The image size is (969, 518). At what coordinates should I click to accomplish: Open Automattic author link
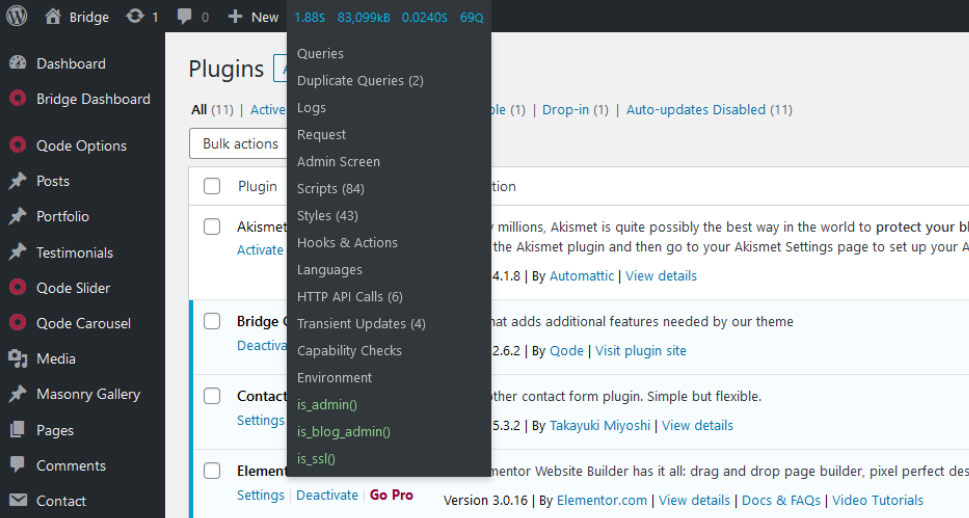click(x=582, y=276)
